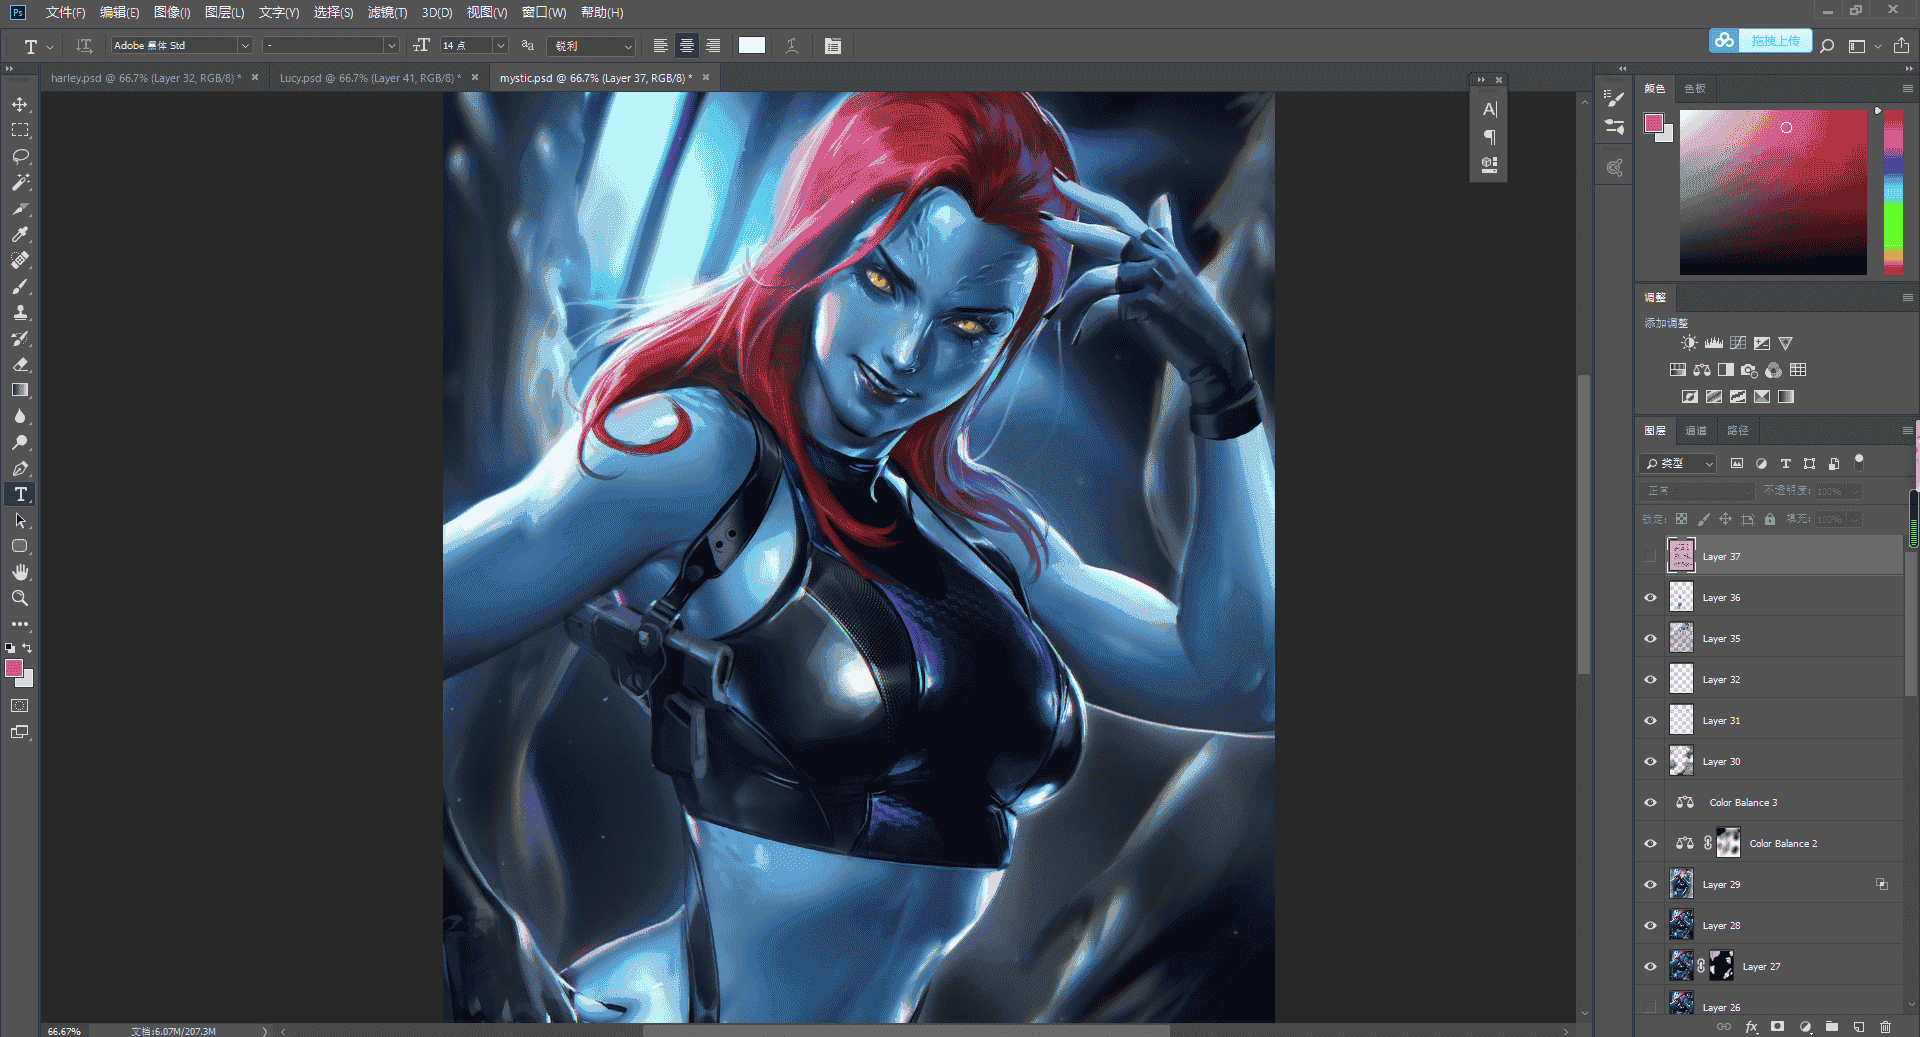Click the foreground color swatch in toolbar

(14, 668)
